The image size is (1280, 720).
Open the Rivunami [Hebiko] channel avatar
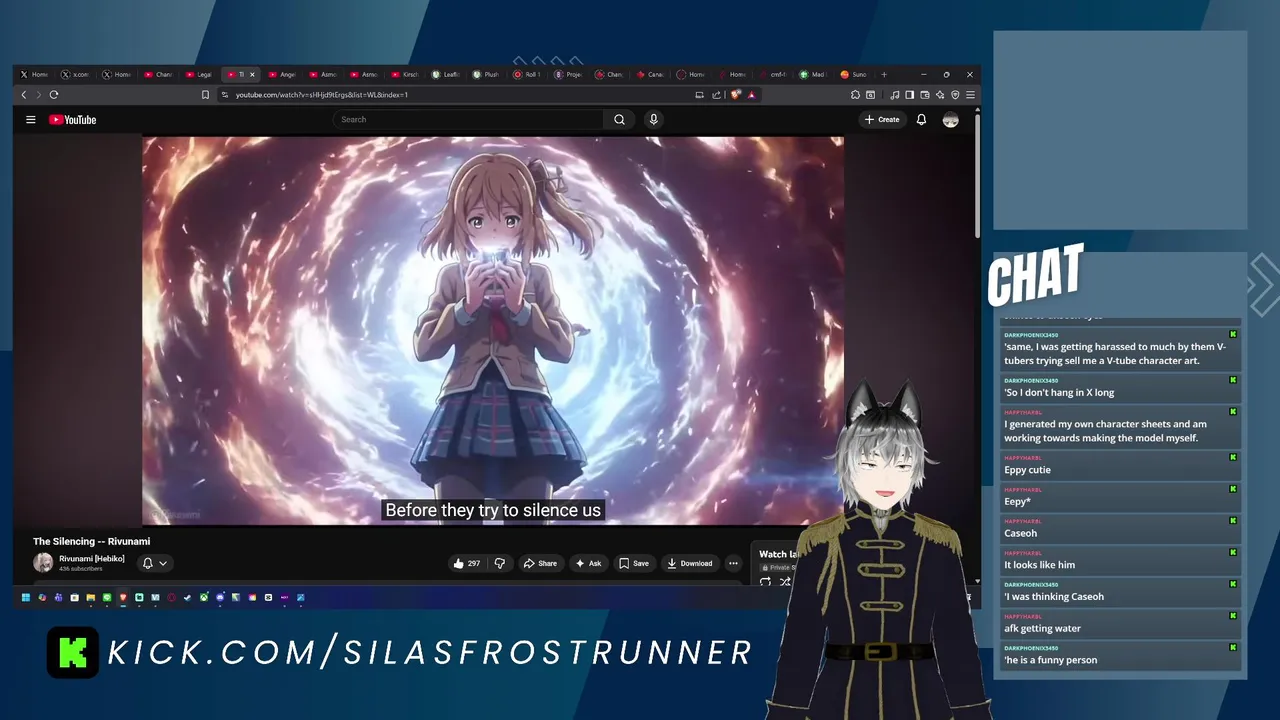click(x=43, y=562)
